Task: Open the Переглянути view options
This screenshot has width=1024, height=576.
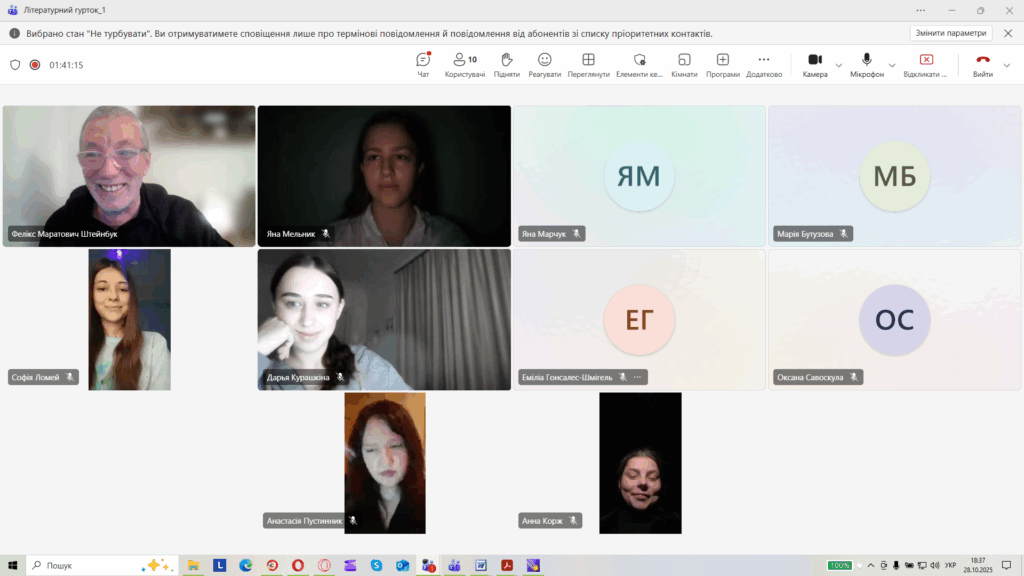Action: point(588,64)
